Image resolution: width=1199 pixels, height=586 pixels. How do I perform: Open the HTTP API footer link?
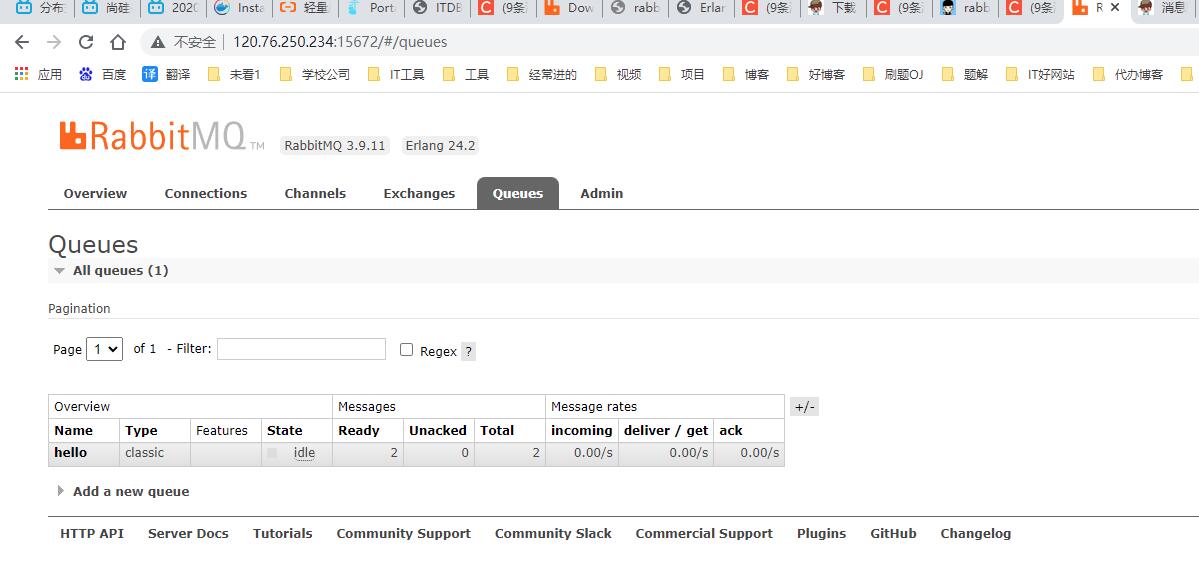click(x=92, y=534)
